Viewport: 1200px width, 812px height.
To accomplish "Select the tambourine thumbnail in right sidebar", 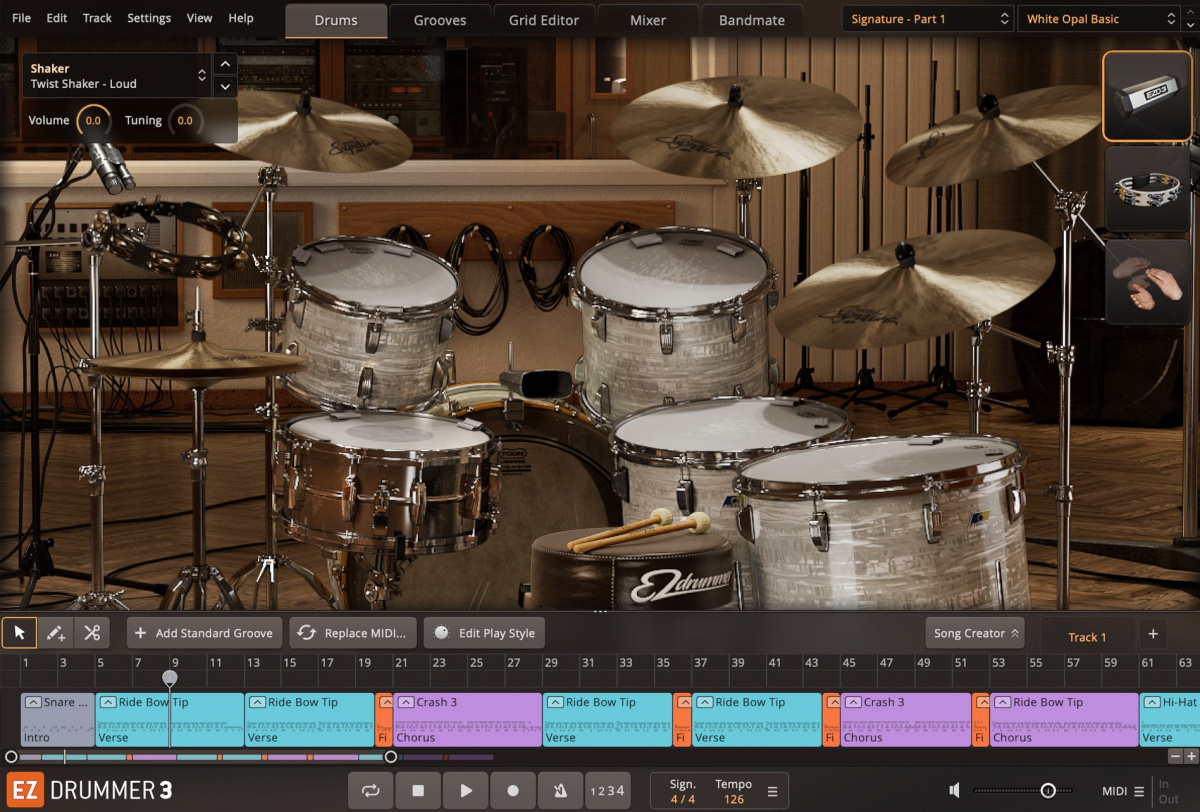I will click(1147, 188).
